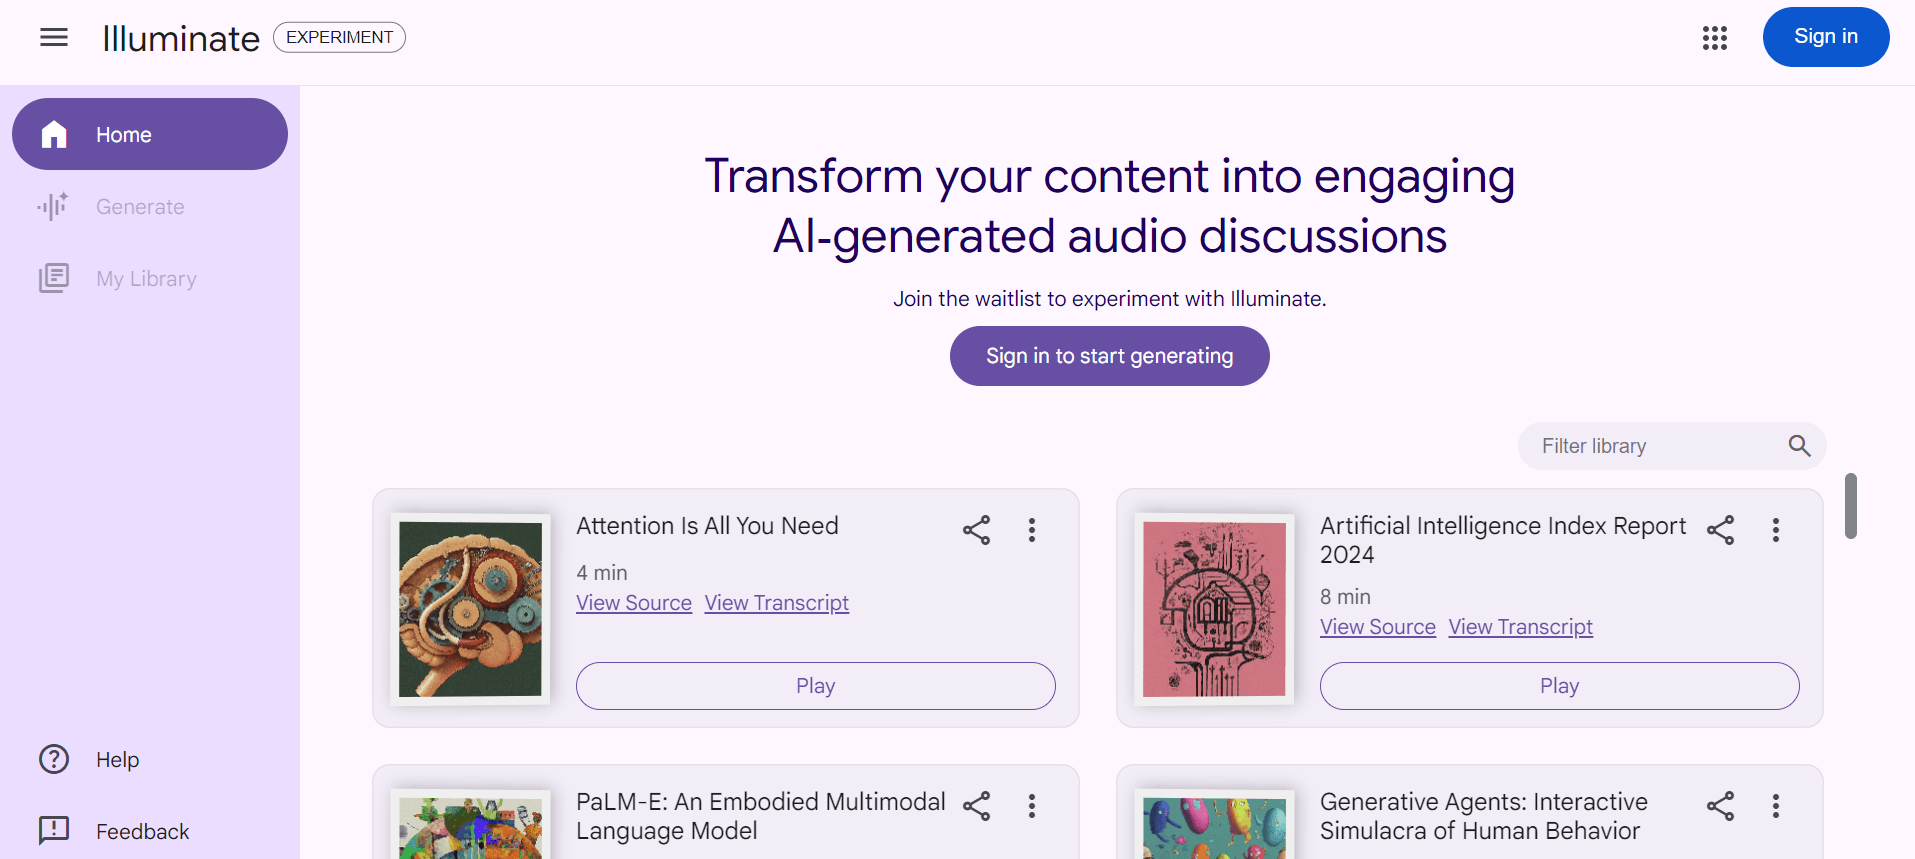
Task: Click 'Join the waitlist to experiment with Illuminate.'
Action: coord(1110,299)
